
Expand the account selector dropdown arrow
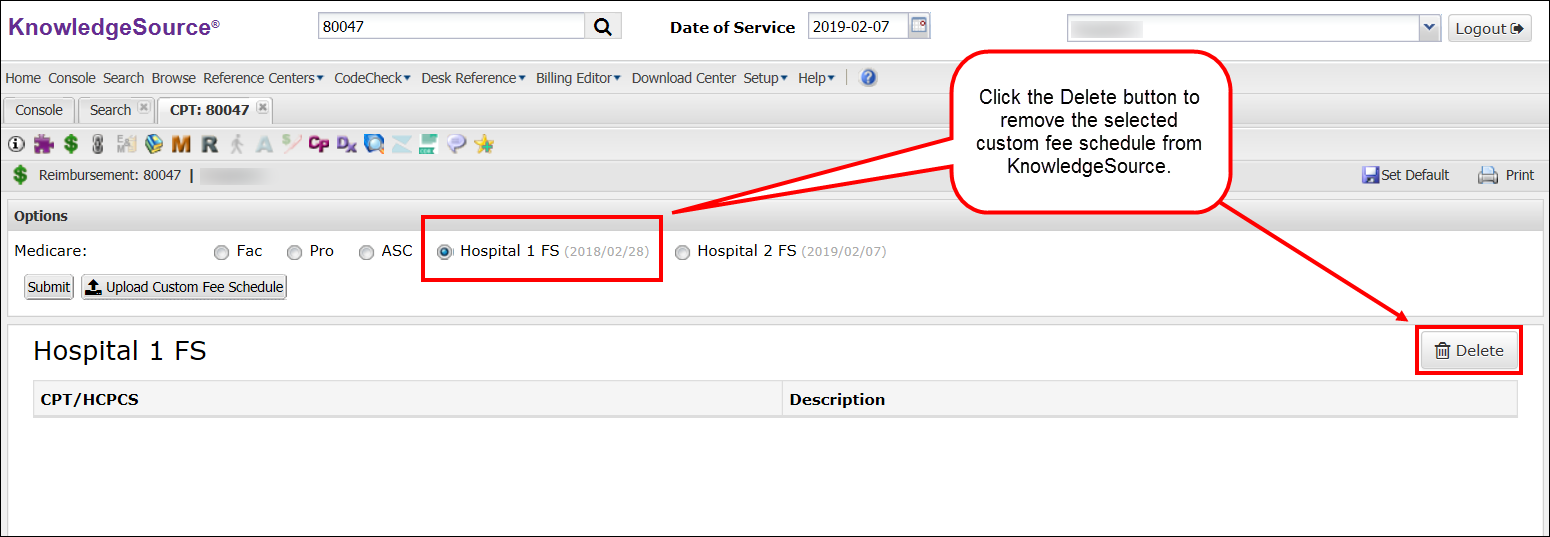pyautogui.click(x=1428, y=28)
